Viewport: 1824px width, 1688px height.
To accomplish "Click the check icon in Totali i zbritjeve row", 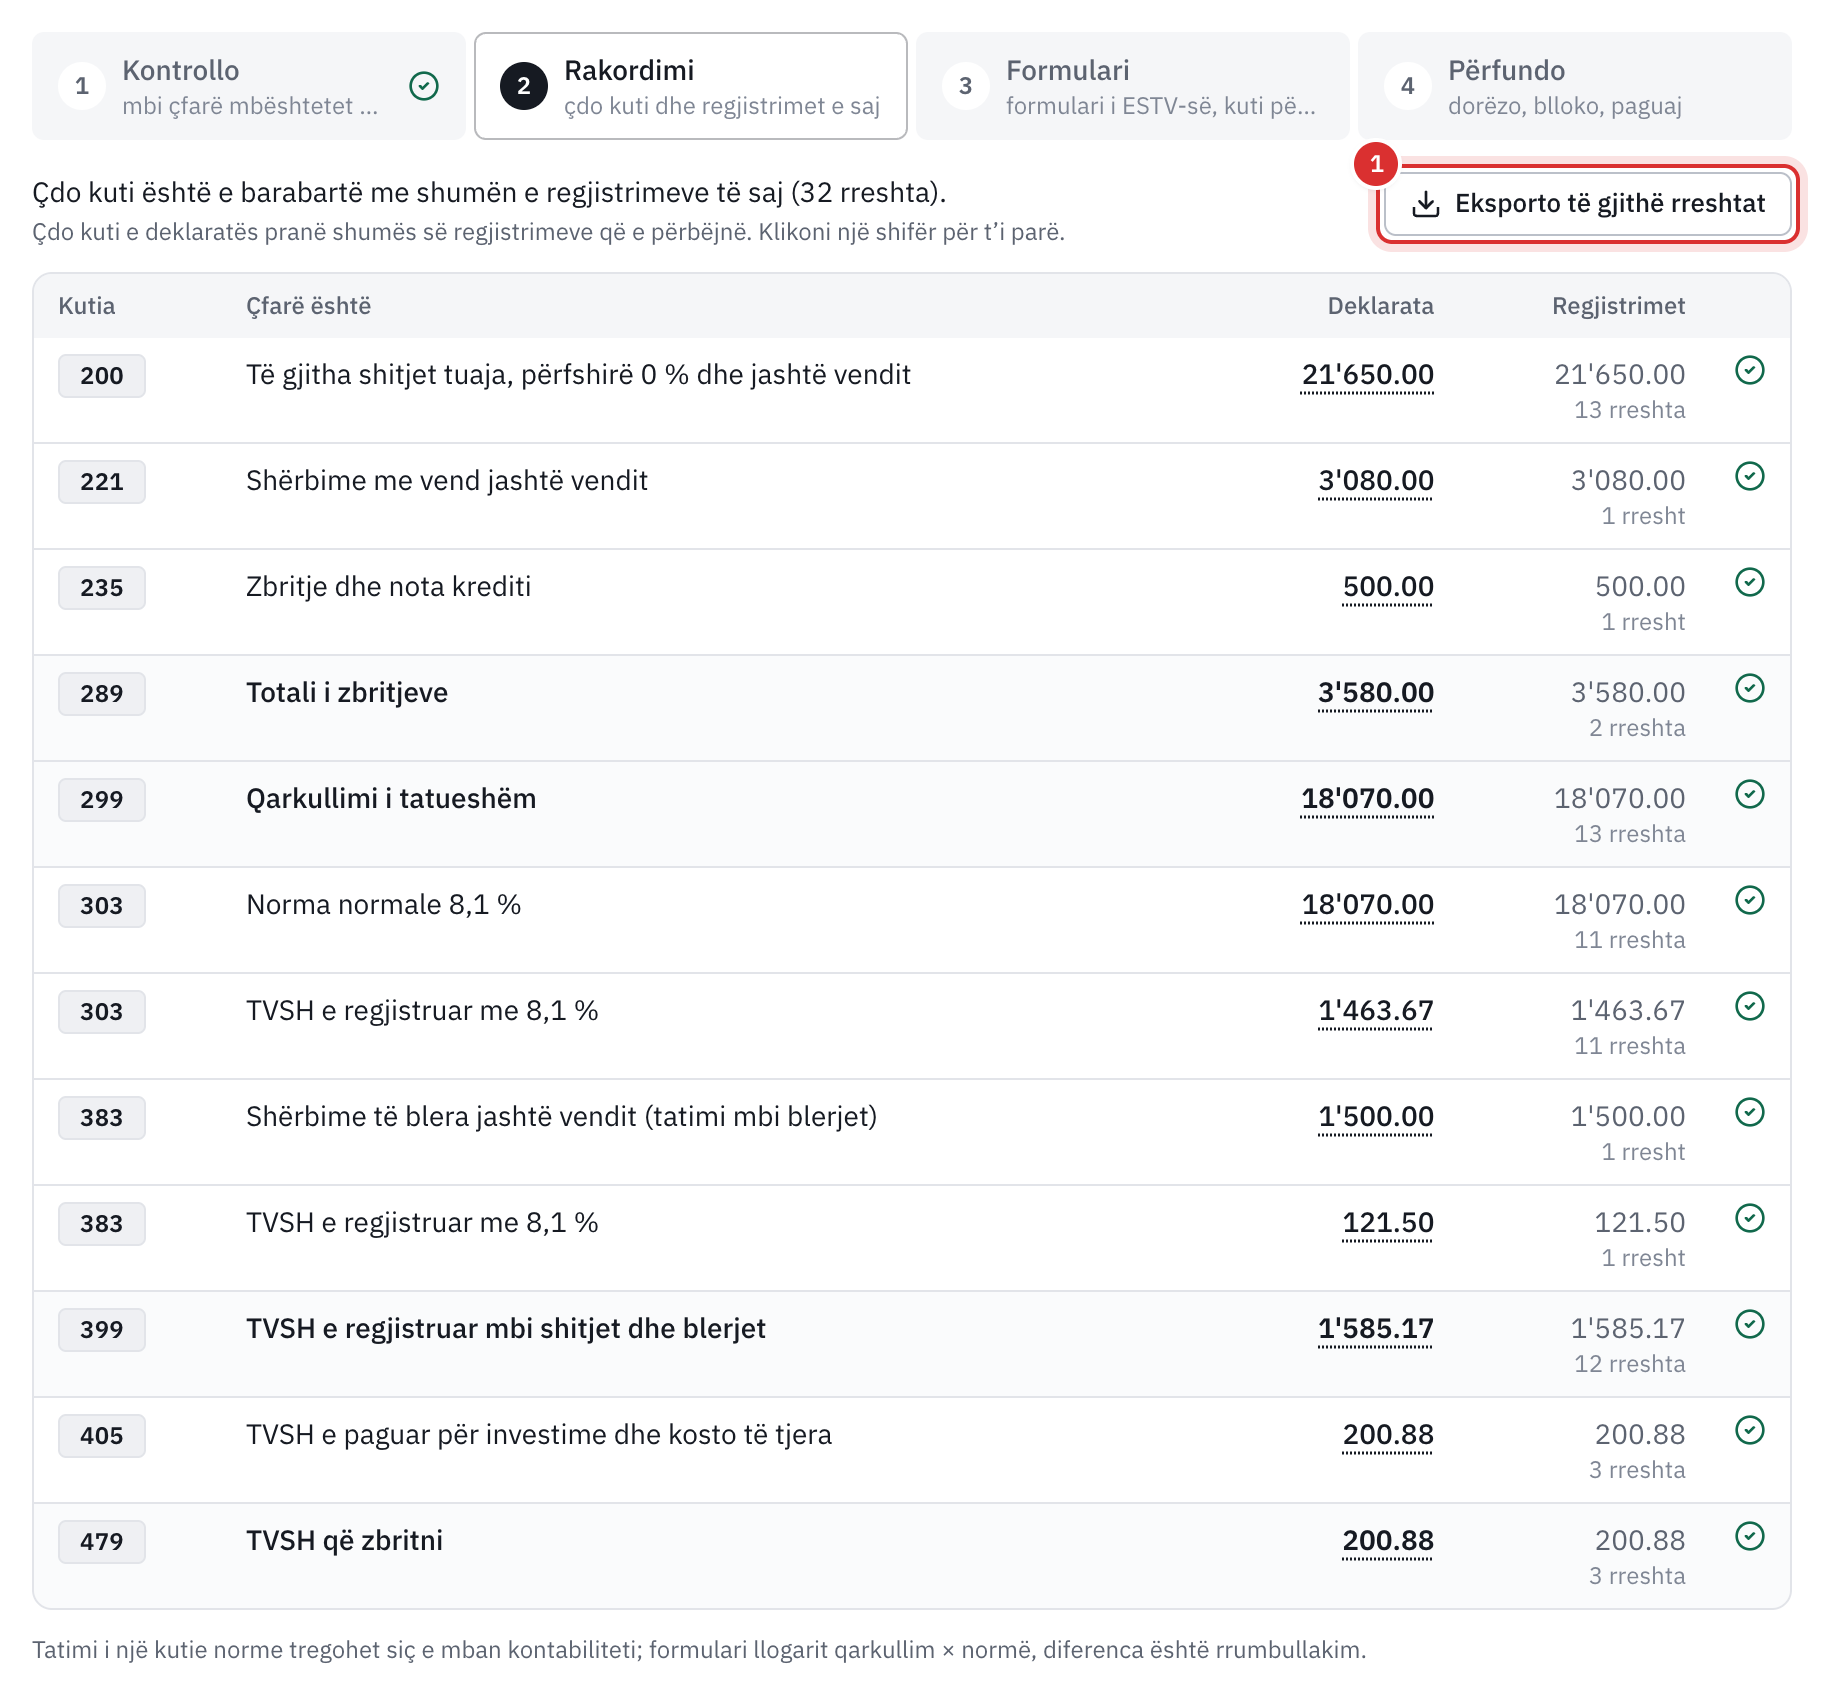I will click(x=1750, y=689).
